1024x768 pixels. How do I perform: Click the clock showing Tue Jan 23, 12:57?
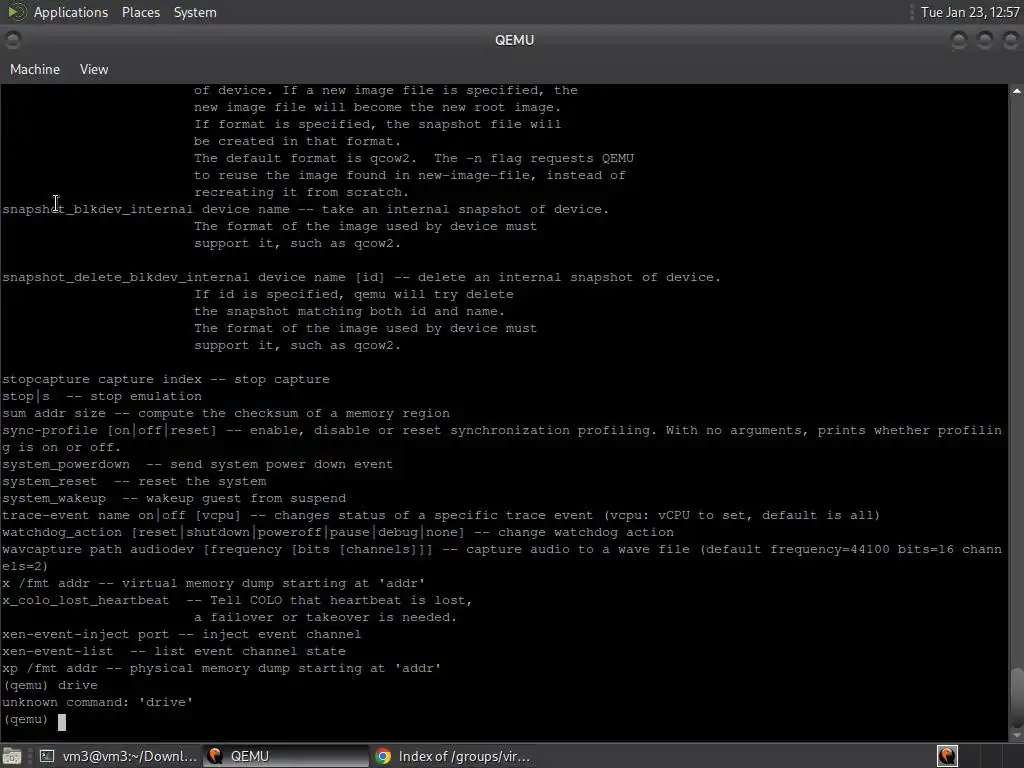970,12
